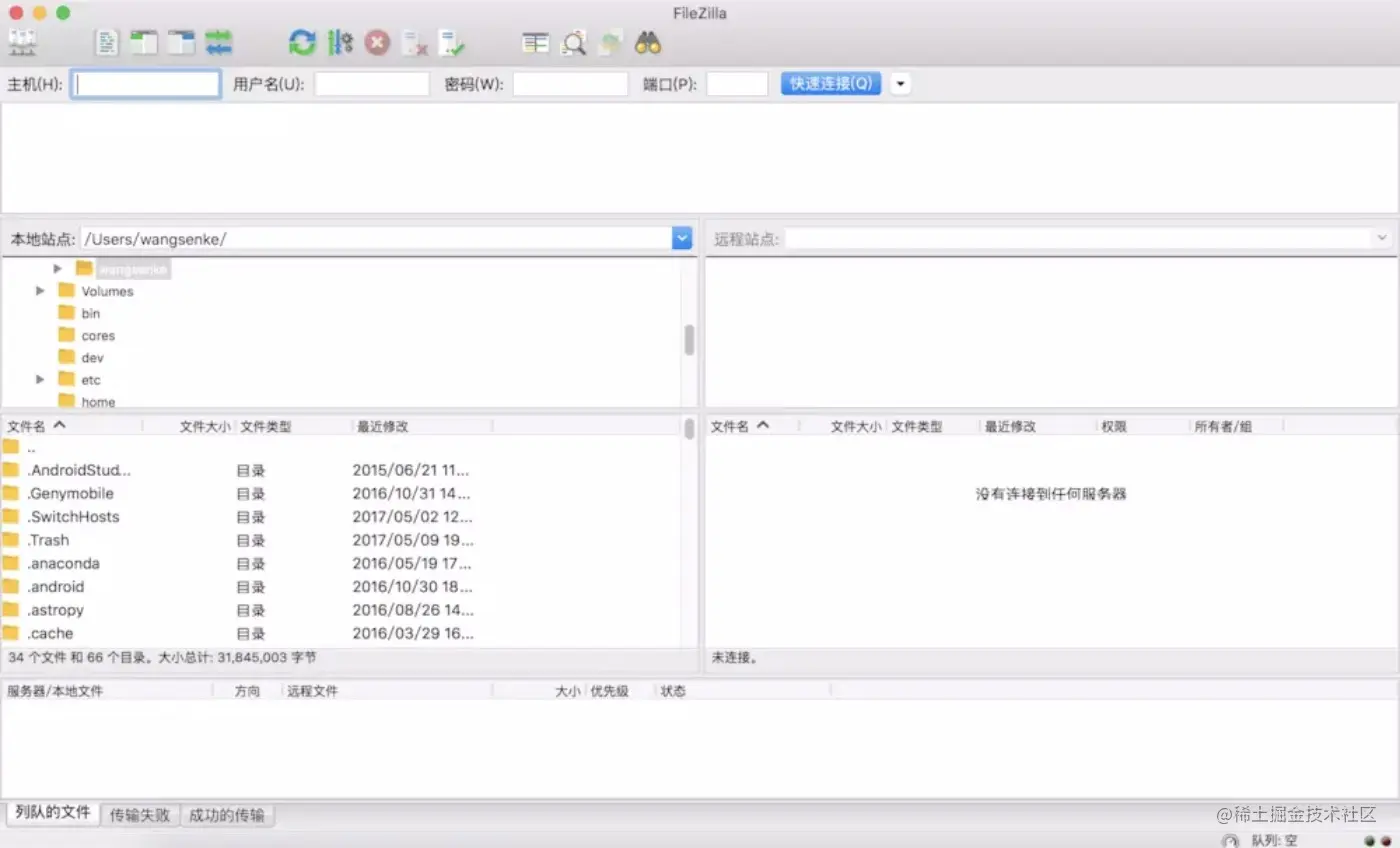
Task: Click the 主机(H) host input field
Action: 146,84
